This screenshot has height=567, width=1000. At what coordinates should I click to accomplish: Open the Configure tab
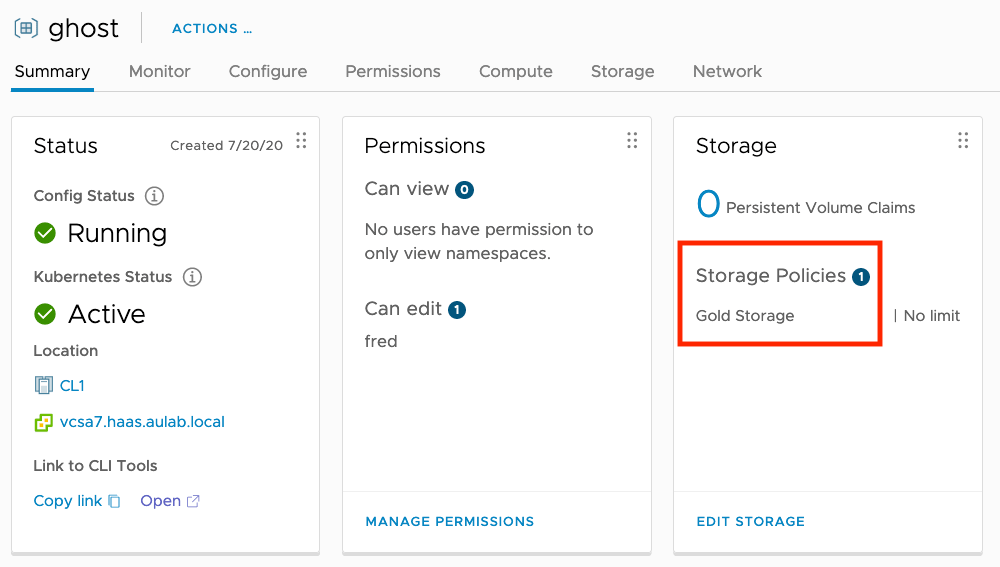[267, 71]
